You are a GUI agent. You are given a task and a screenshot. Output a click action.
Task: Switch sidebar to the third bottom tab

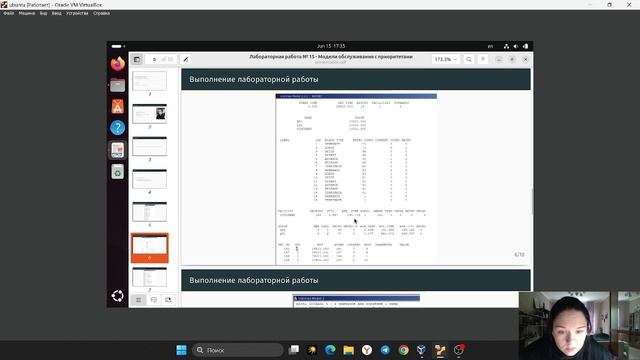tap(168, 300)
